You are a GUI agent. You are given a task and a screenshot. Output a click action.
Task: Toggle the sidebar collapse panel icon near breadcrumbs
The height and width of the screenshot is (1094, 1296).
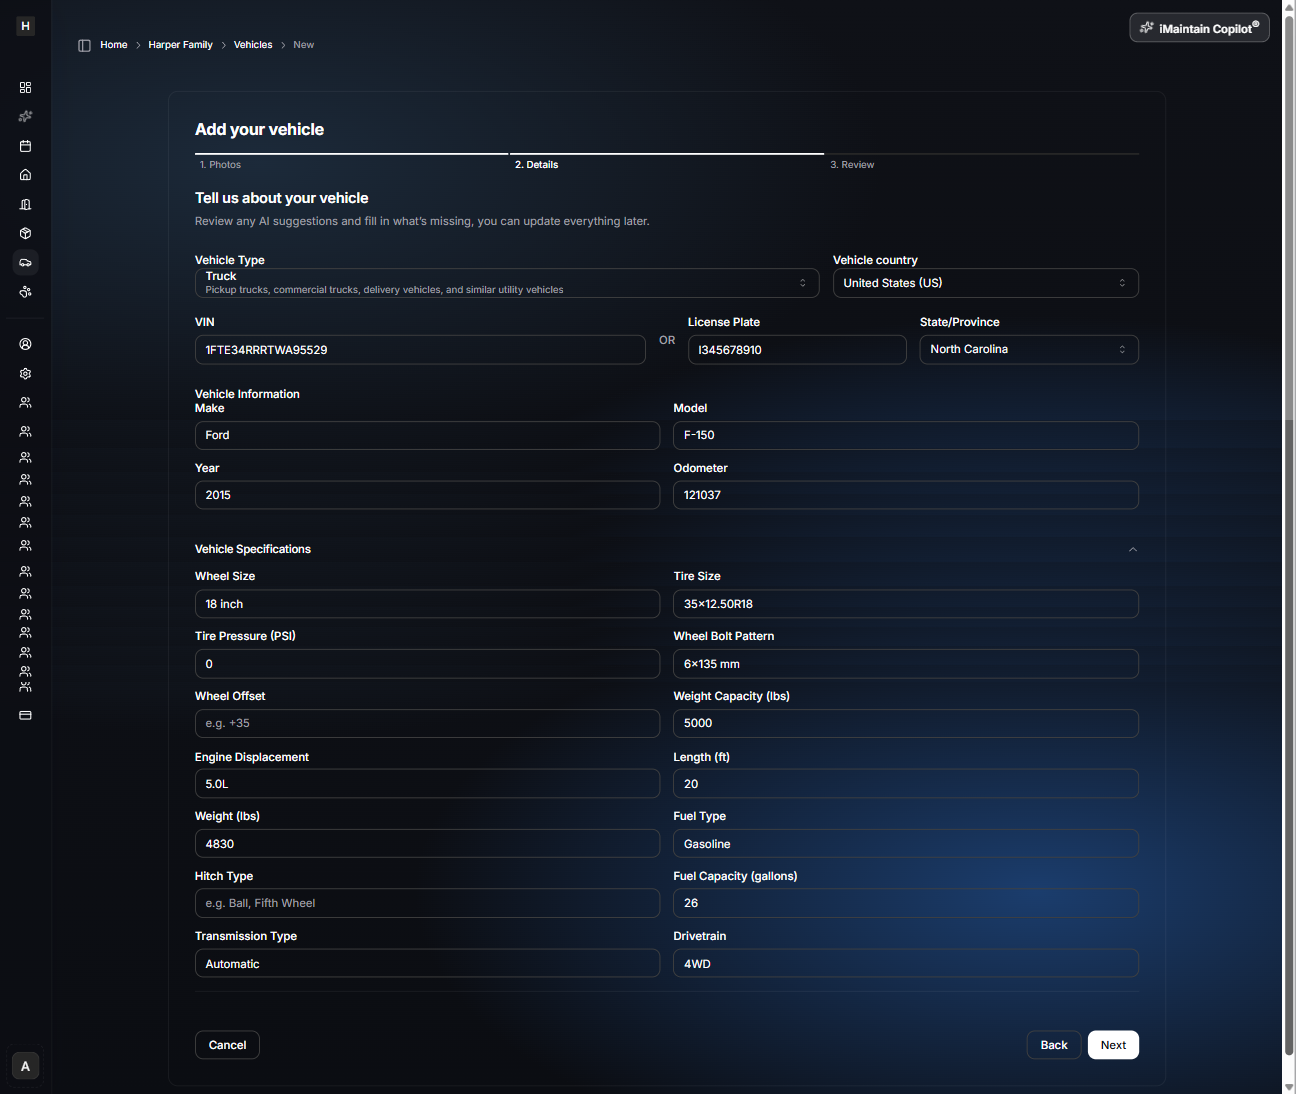coord(85,45)
